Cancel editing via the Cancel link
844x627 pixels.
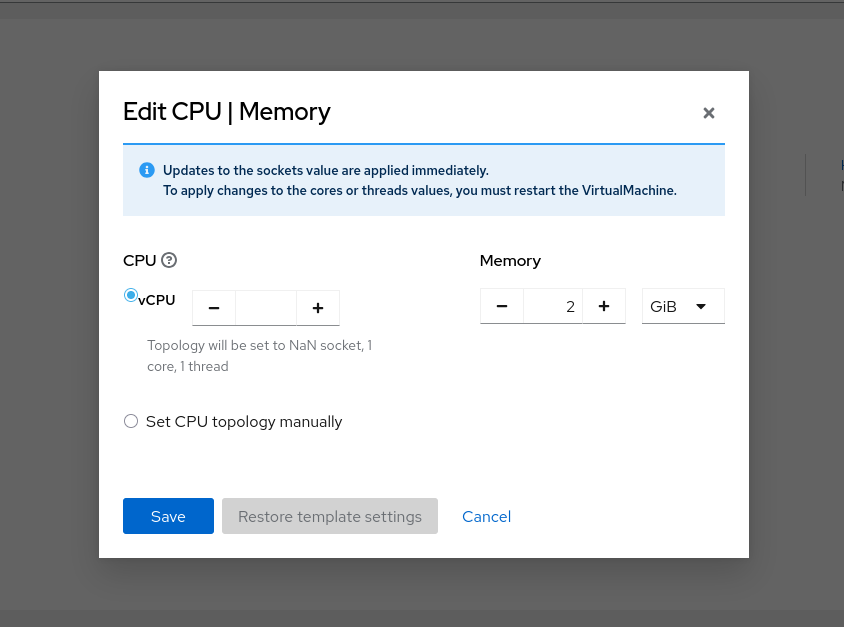486,516
